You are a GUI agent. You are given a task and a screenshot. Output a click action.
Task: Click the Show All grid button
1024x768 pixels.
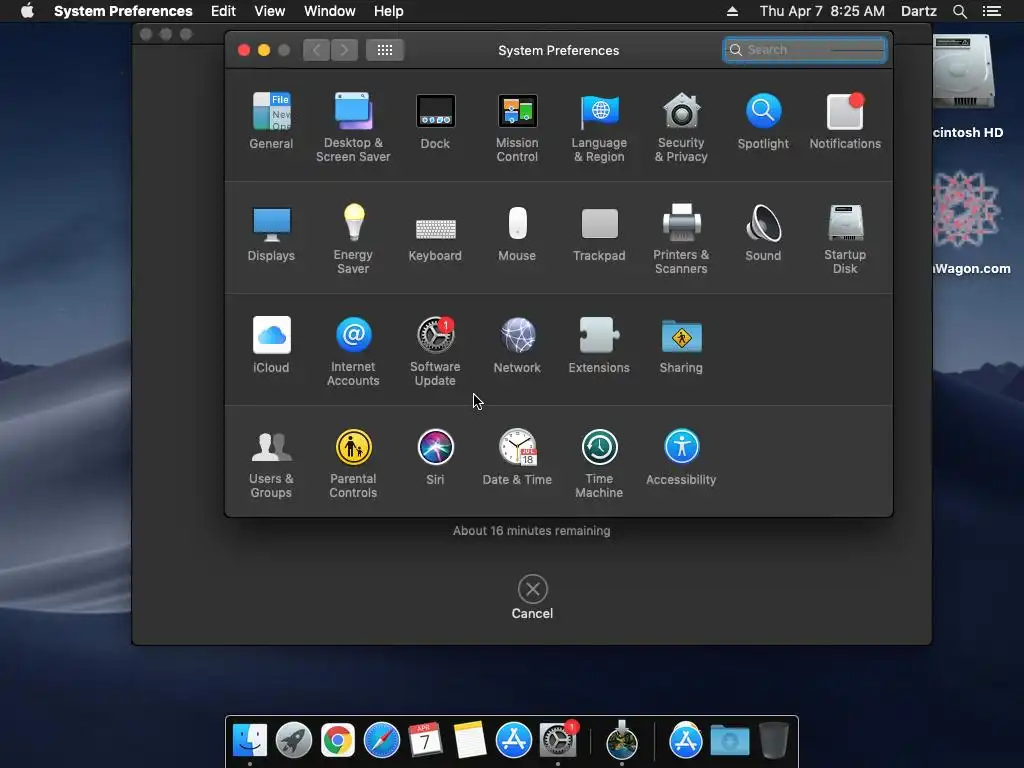pos(385,50)
